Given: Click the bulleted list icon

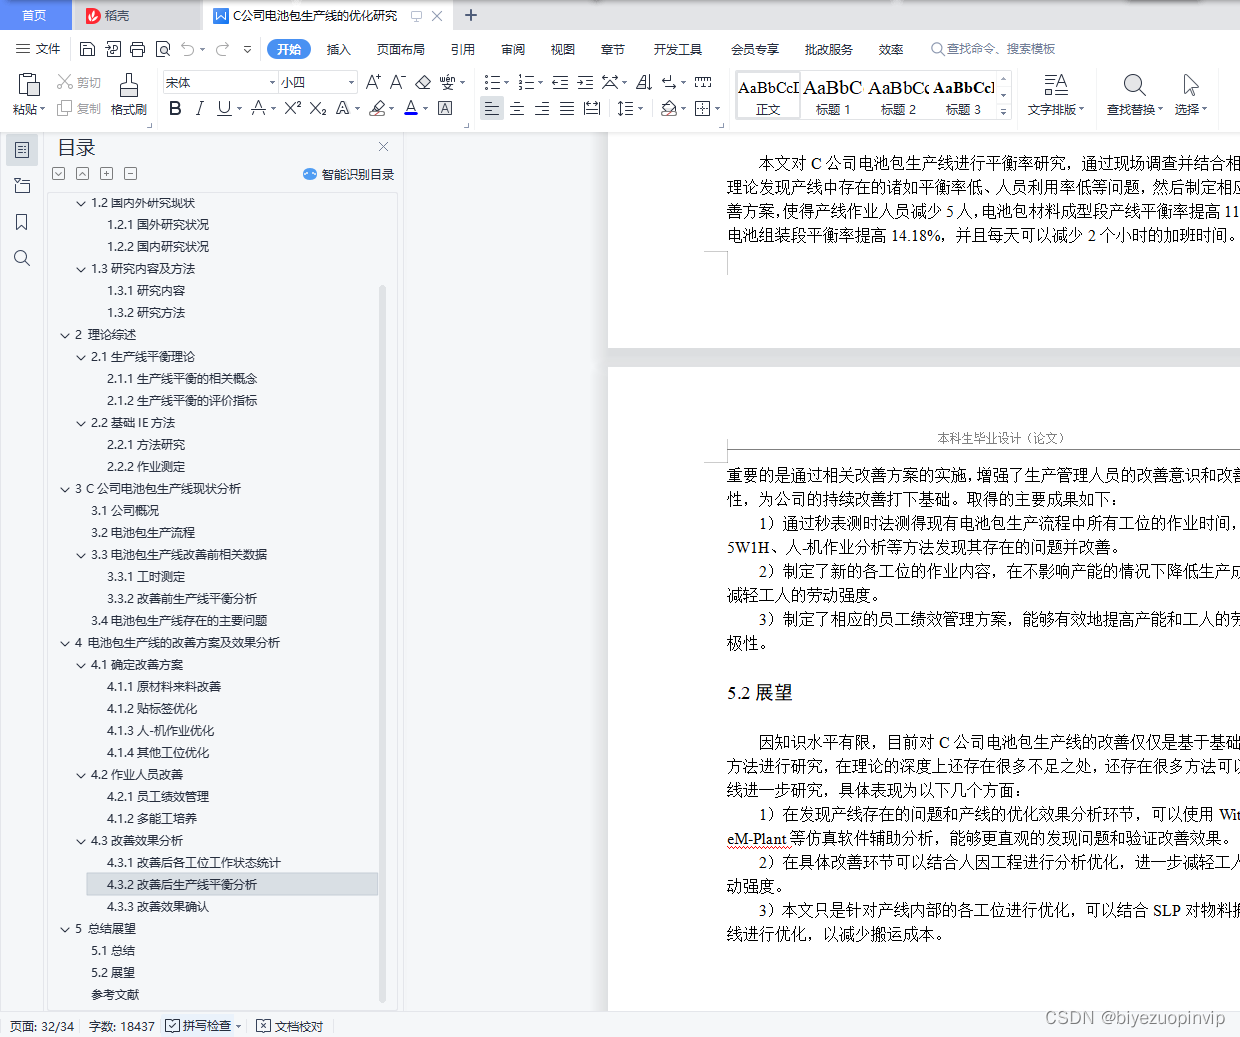Looking at the screenshot, I should click(x=492, y=82).
